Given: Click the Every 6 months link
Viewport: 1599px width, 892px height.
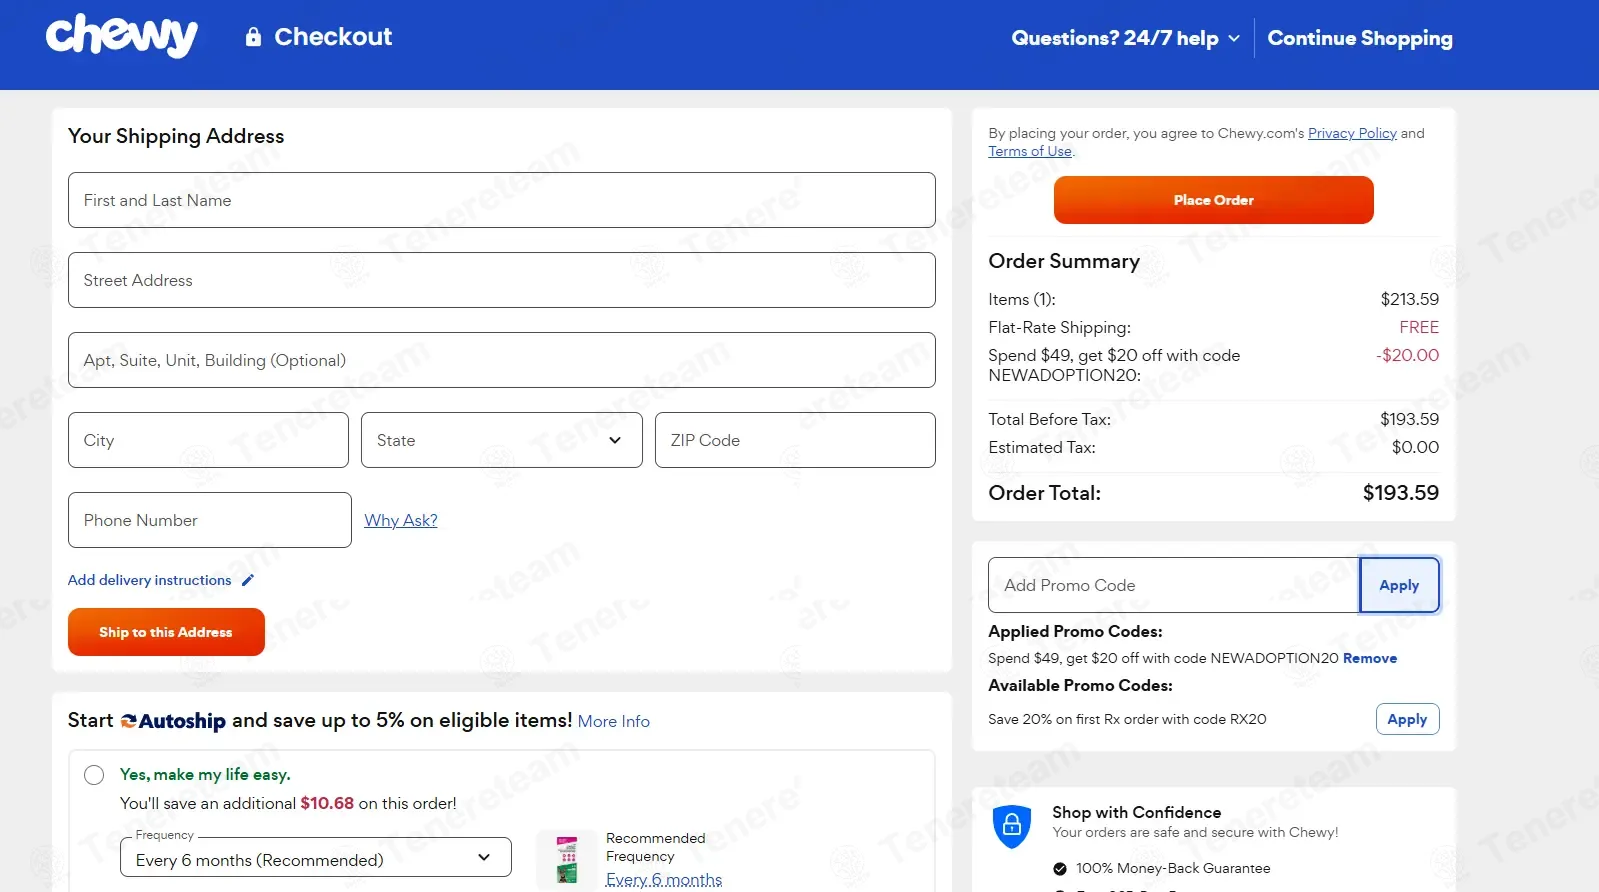Looking at the screenshot, I should tap(664, 880).
